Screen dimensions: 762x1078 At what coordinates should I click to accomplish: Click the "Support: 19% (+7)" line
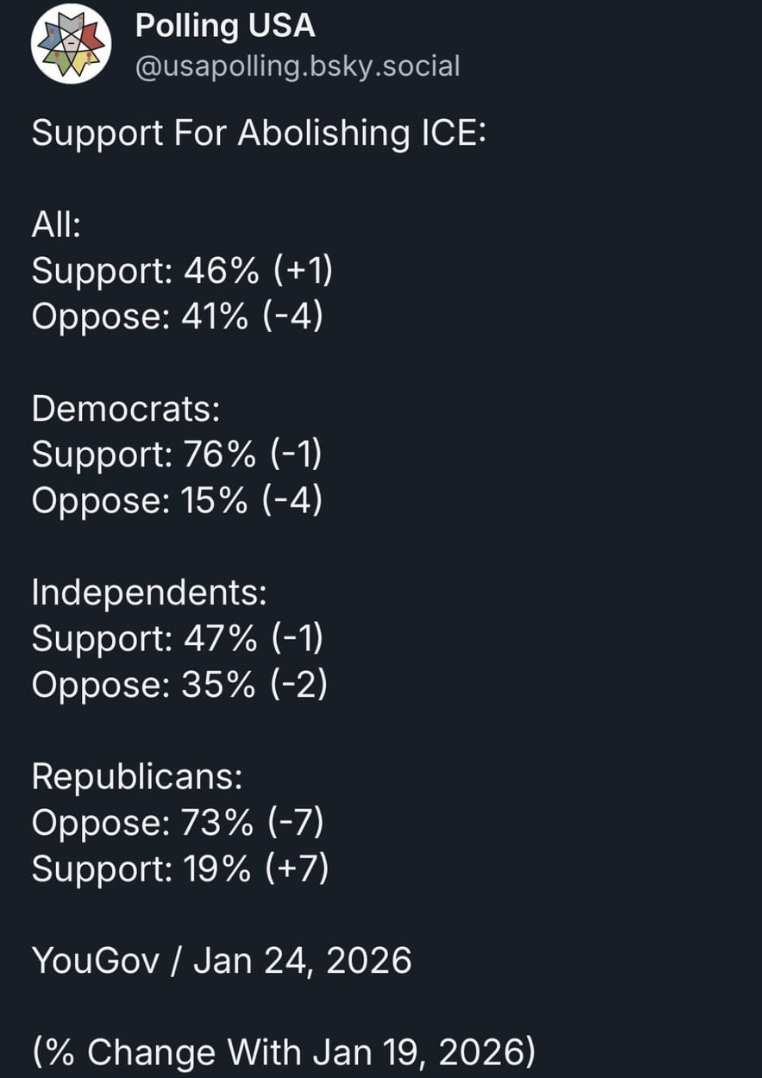click(x=180, y=868)
